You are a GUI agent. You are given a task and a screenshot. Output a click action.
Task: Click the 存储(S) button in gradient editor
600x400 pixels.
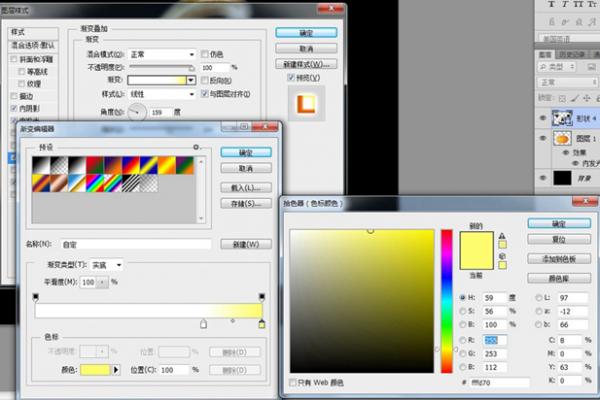(251, 205)
